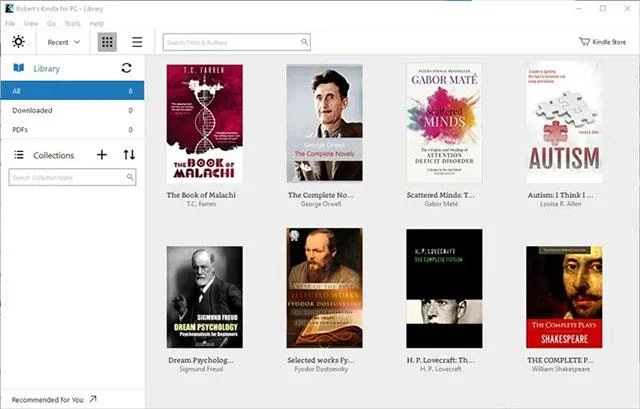This screenshot has width=640, height=409.
Task: Click the Library book icon
Action: pos(19,68)
